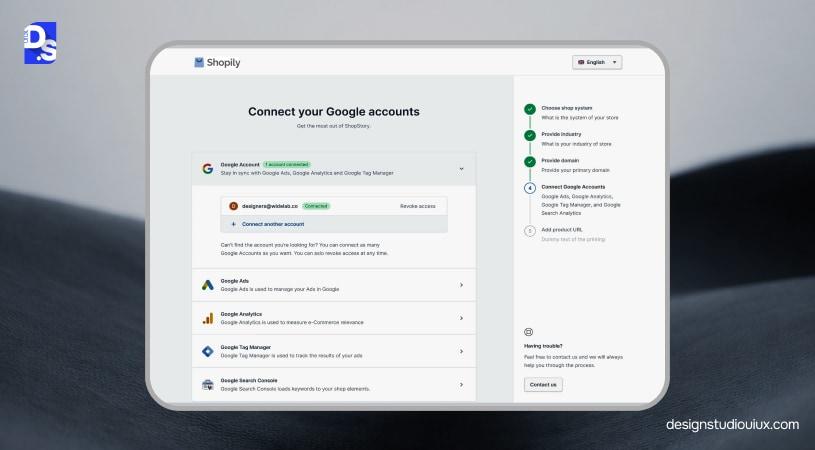Expand the Google Ads row chevron
Viewport: 815px width, 450px height.
461,285
